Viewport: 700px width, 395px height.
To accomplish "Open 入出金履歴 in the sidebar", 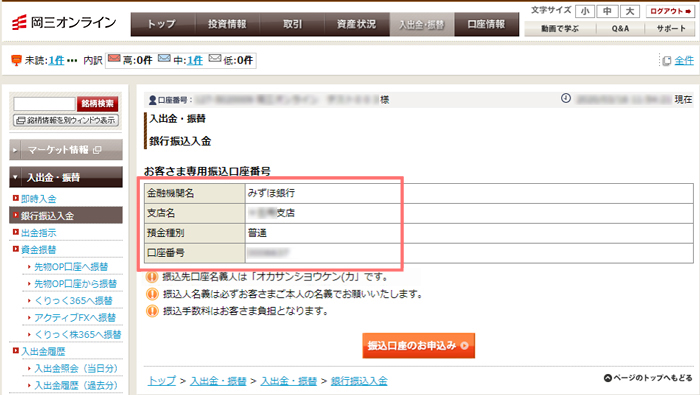I will click(x=43, y=351).
